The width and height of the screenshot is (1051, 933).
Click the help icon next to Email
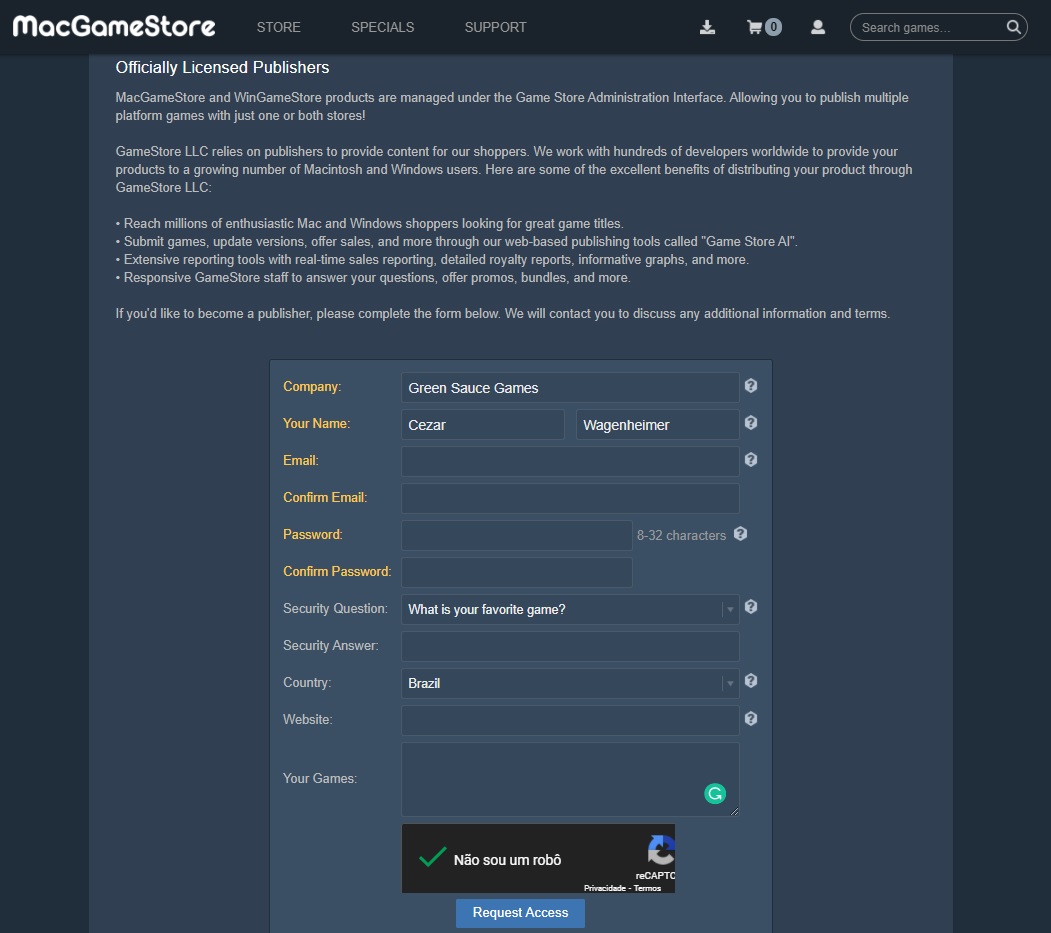point(751,460)
